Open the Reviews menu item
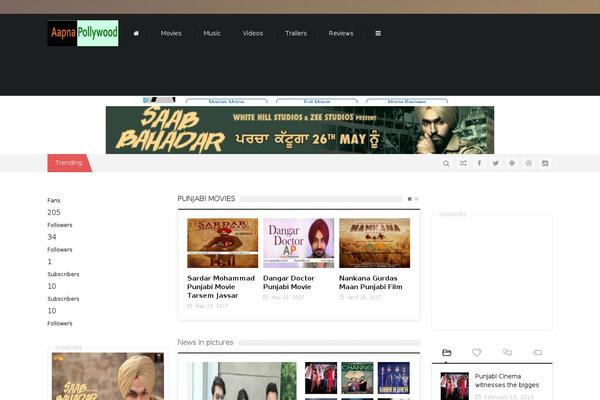 point(341,33)
